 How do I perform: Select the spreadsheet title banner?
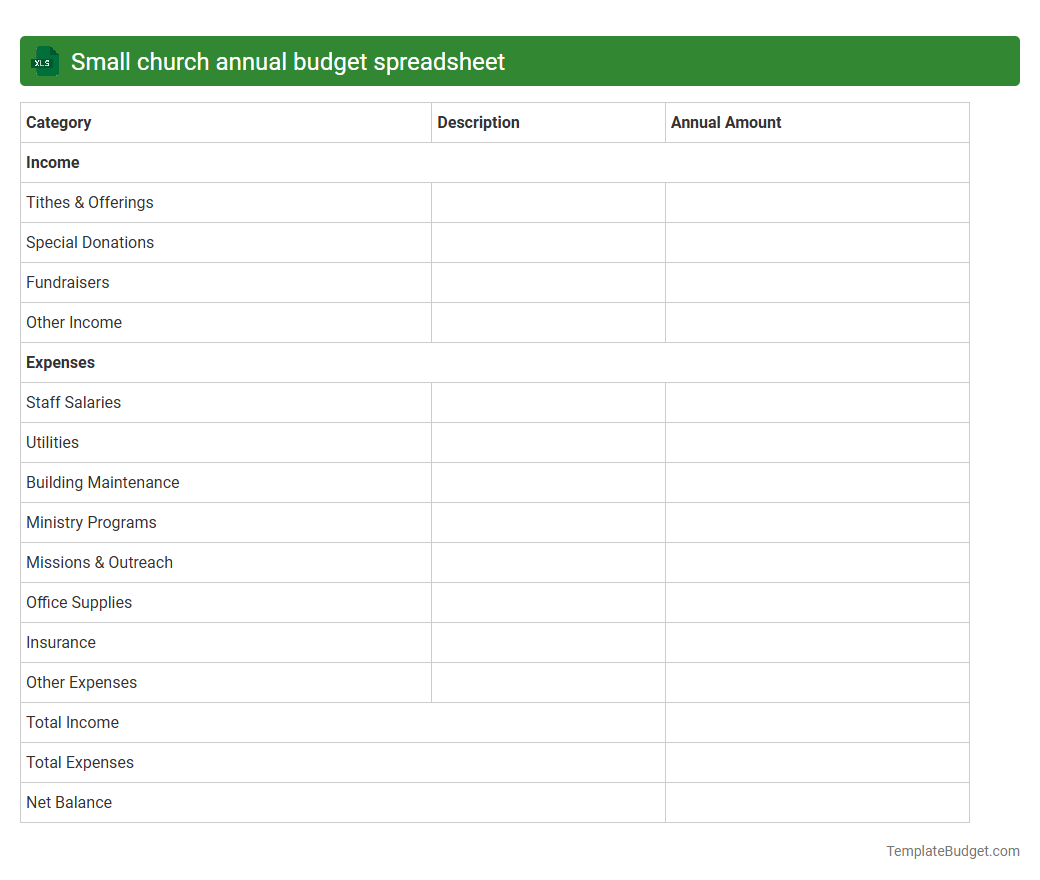coord(520,61)
